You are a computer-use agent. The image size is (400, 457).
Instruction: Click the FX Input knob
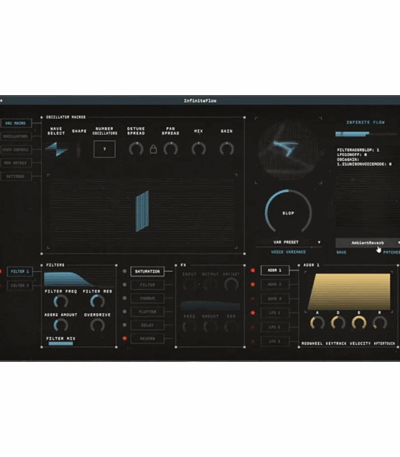tap(190, 284)
